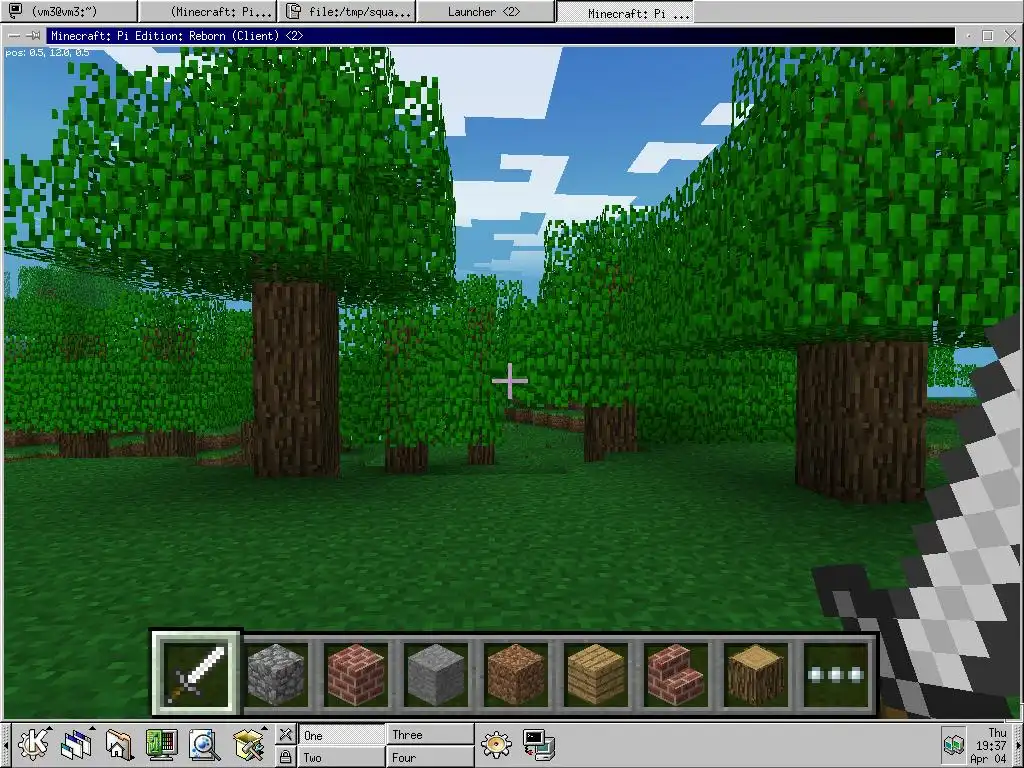This screenshot has width=1024, height=768.
Task: Click the panel's left hide arrow
Action: tap(5, 744)
